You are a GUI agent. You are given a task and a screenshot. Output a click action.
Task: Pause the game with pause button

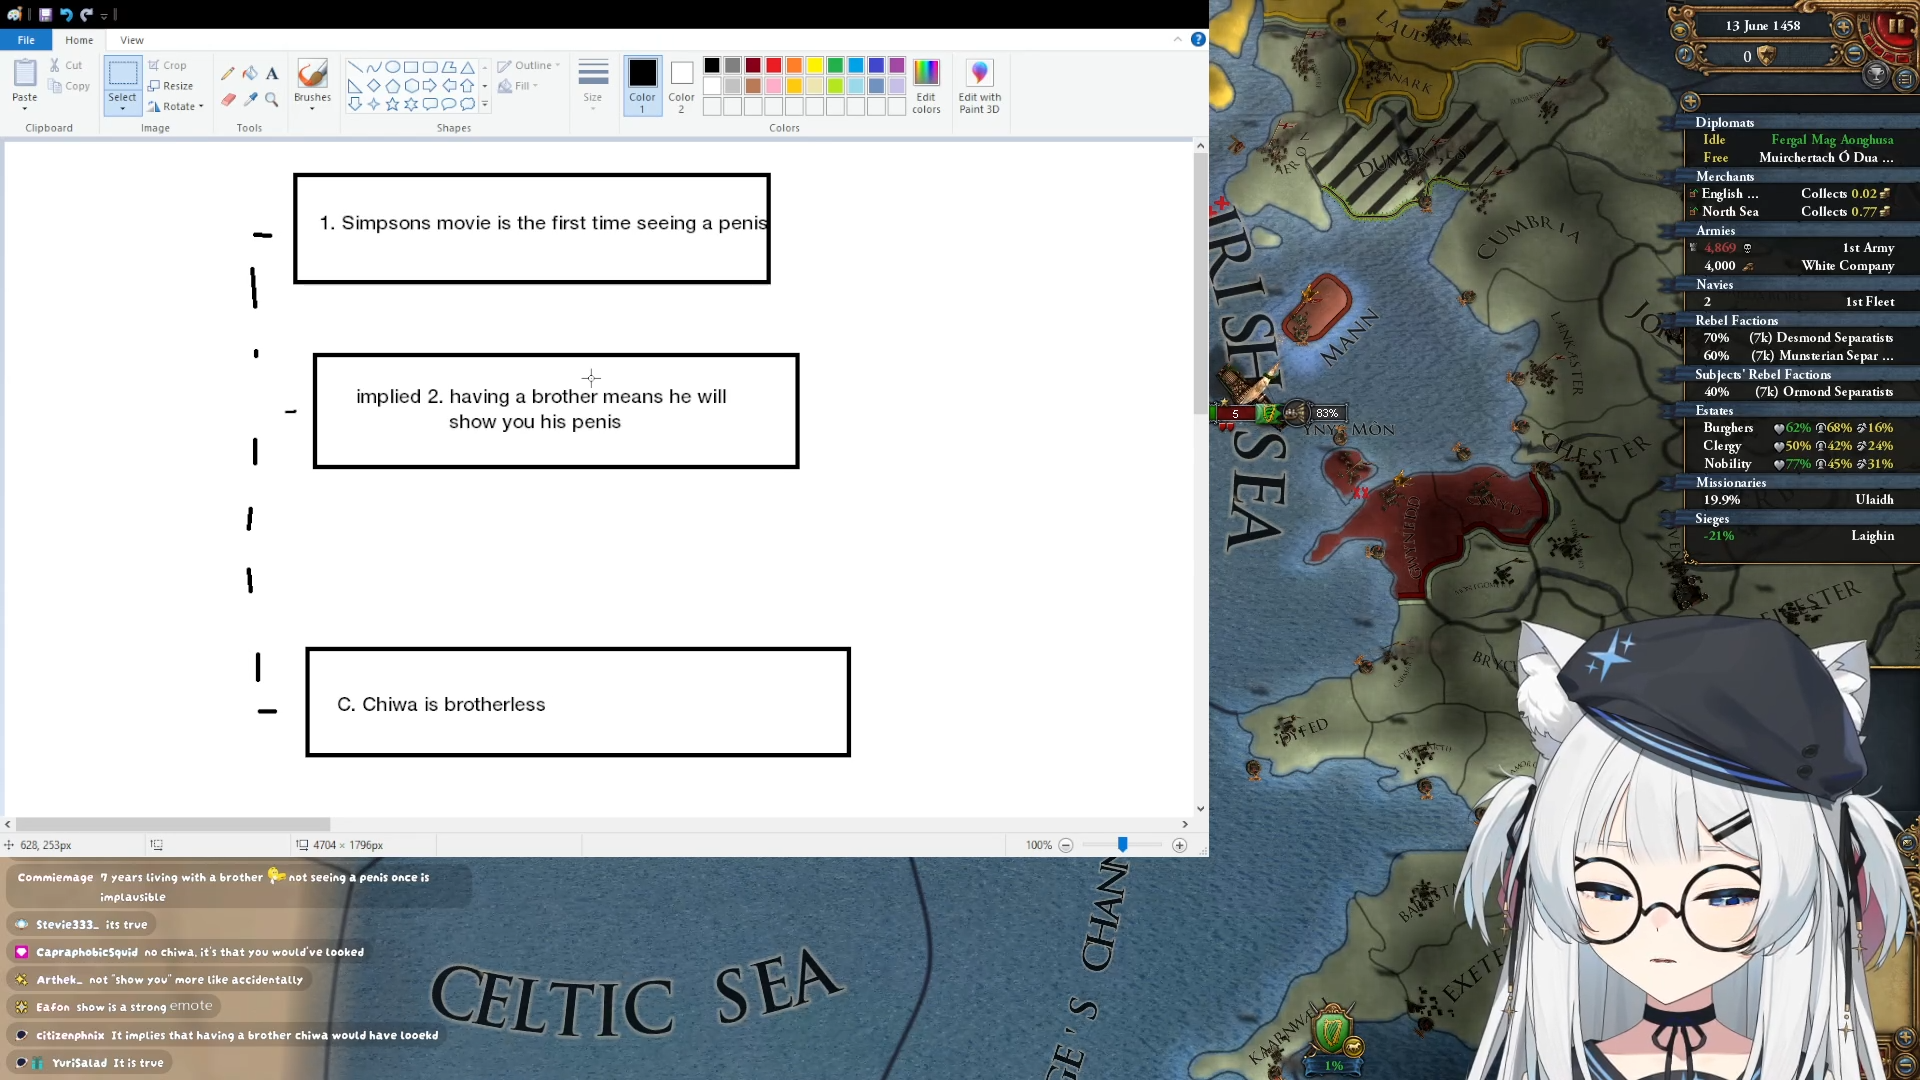1896,27
